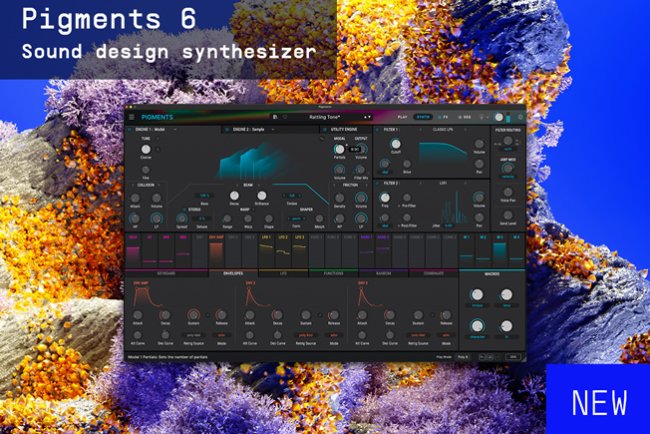Image resolution: width=650 pixels, height=434 pixels.
Task: Select ENV AMP modulation source slot
Action: tap(216, 250)
